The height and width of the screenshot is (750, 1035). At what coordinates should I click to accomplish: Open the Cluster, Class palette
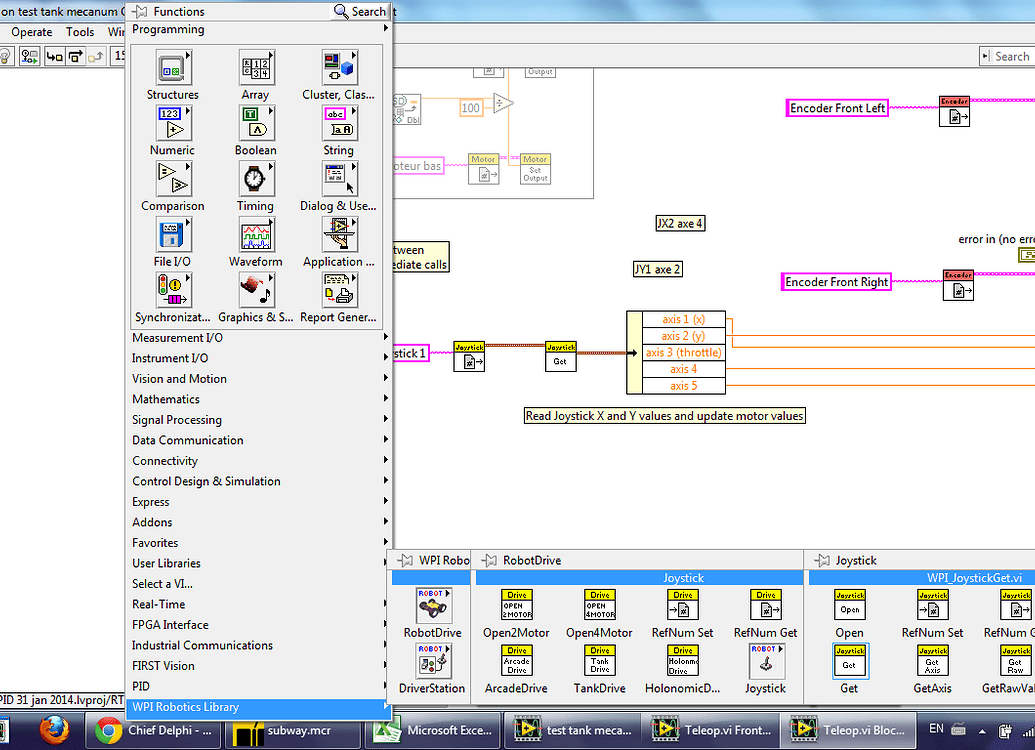click(339, 67)
